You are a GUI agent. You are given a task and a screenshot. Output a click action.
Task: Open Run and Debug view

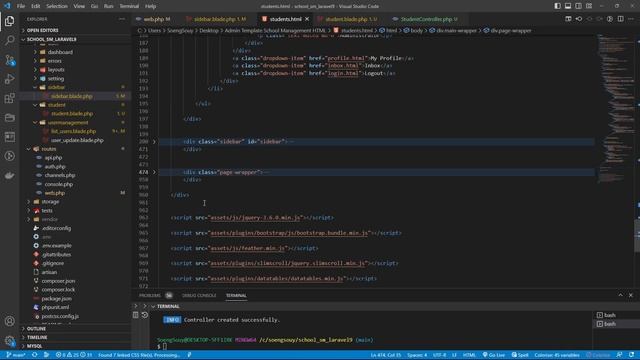(x=9, y=79)
